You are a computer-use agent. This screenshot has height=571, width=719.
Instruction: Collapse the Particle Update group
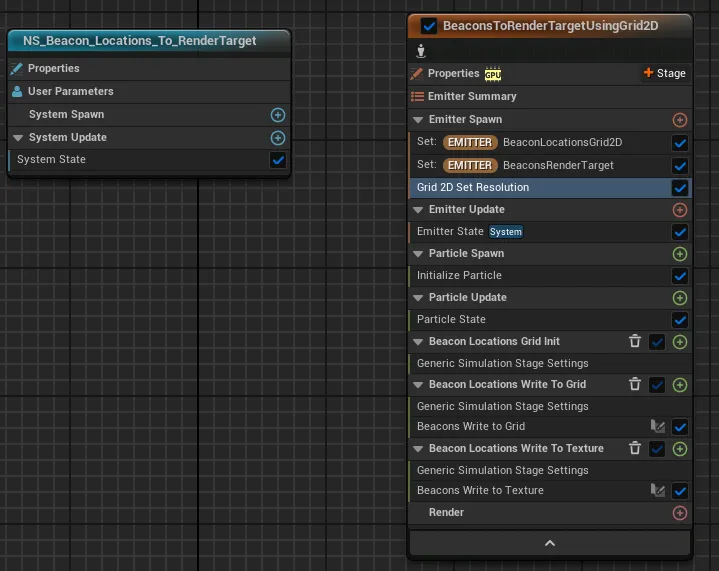click(x=418, y=298)
